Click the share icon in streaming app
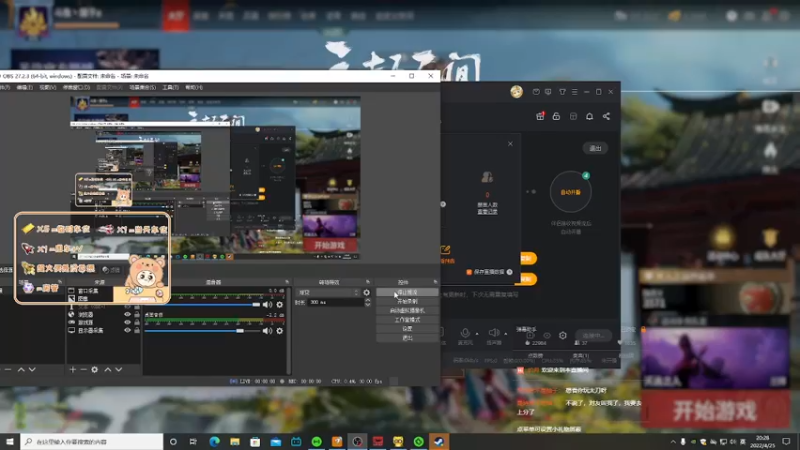800x450 pixels. (606, 116)
